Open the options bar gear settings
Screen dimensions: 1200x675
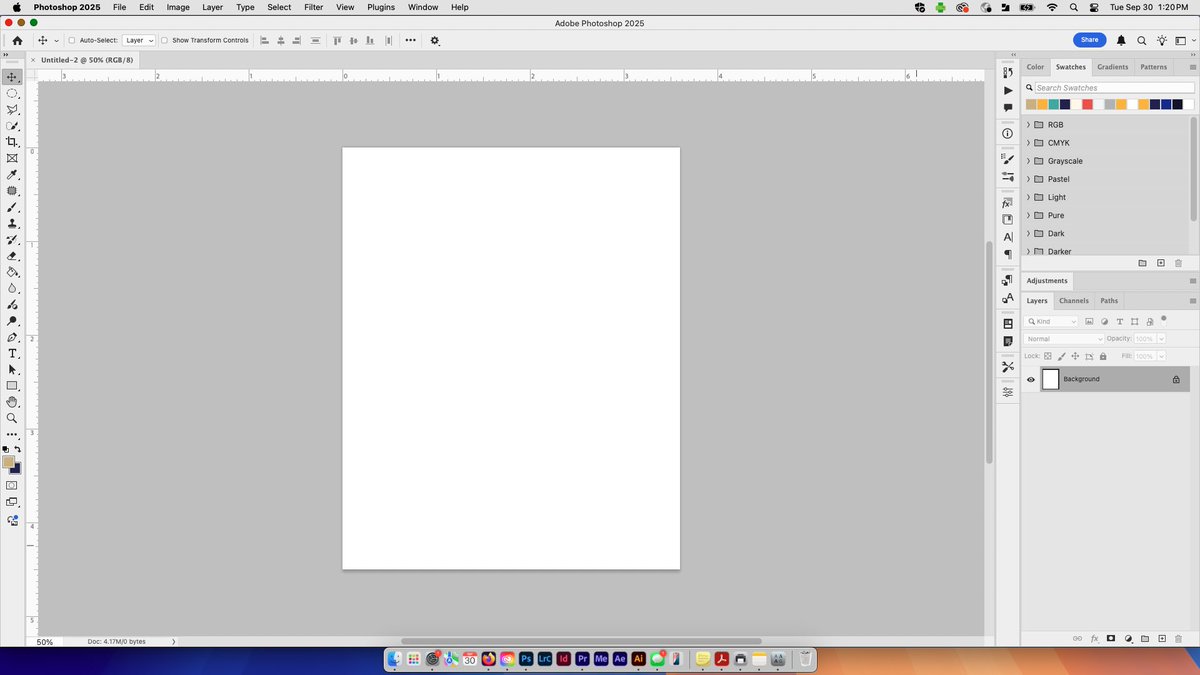pos(434,41)
